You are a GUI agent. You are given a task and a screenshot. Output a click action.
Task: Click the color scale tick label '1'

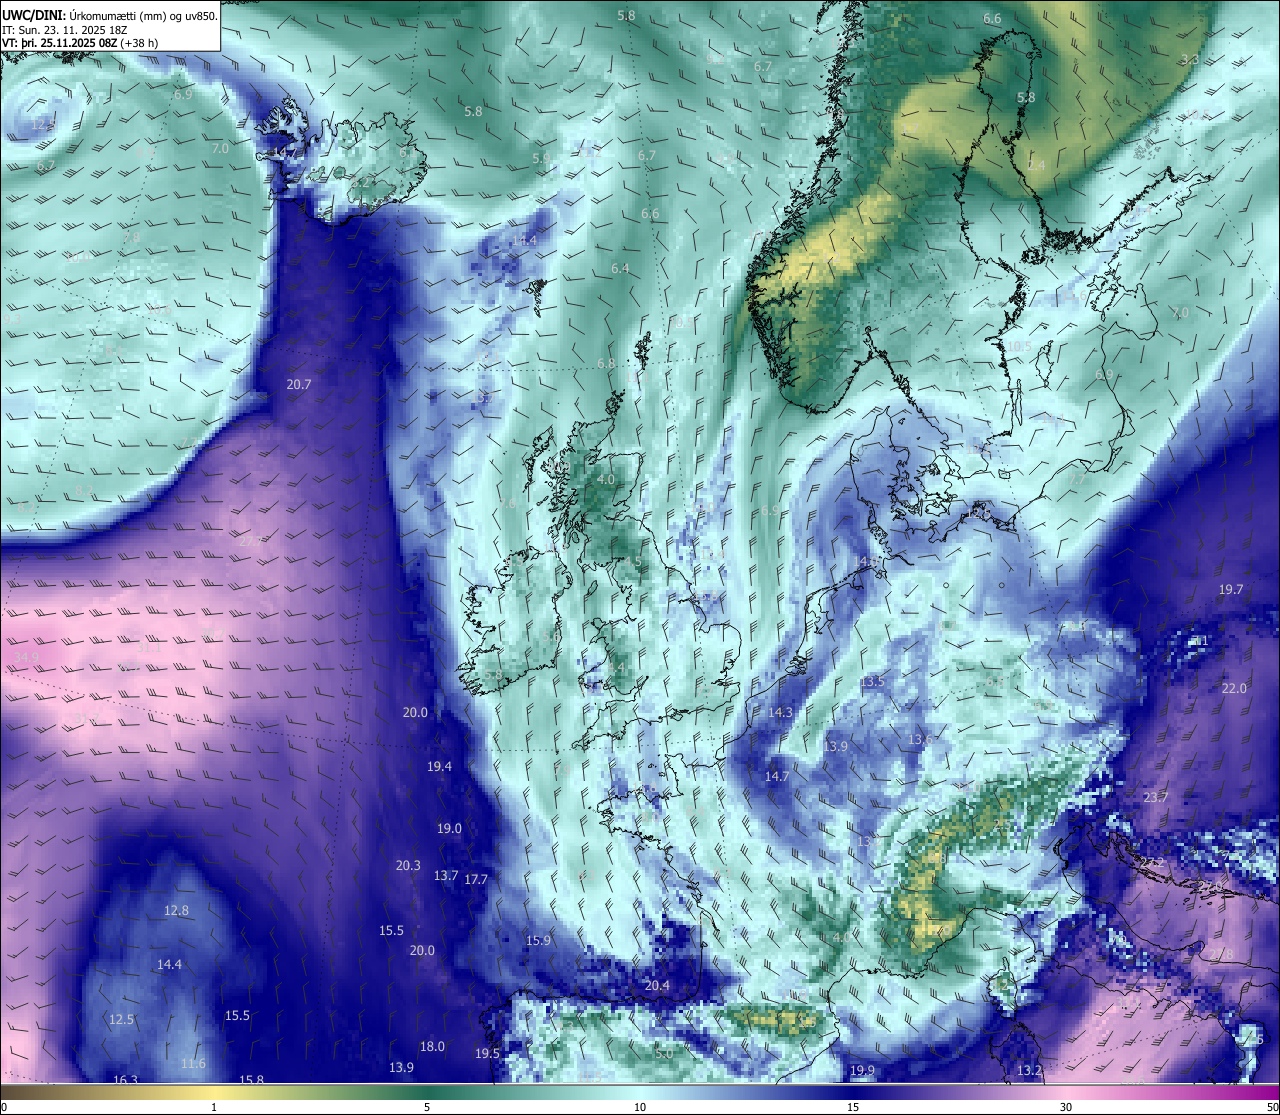[214, 1107]
